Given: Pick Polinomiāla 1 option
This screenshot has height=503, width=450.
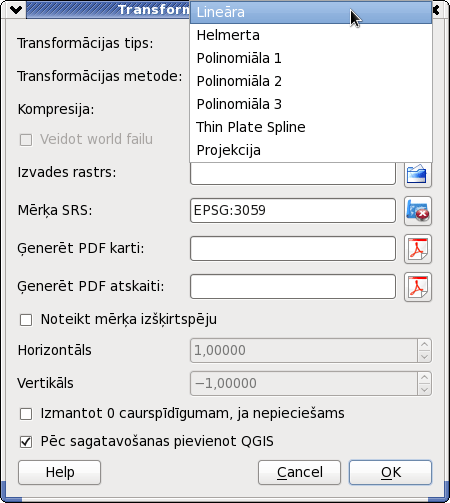Looking at the screenshot, I should pos(311,58).
